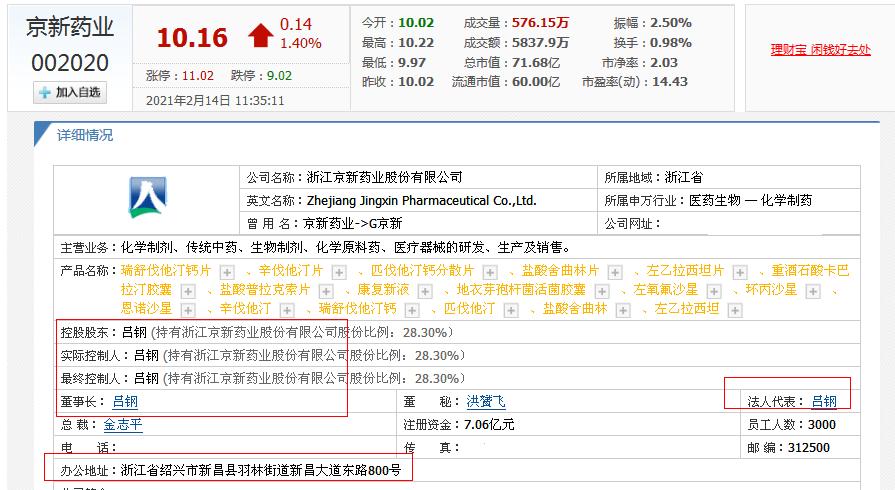Screen dimensions: 895x490
Task: Select stock code 002020
Action: pos(70,63)
